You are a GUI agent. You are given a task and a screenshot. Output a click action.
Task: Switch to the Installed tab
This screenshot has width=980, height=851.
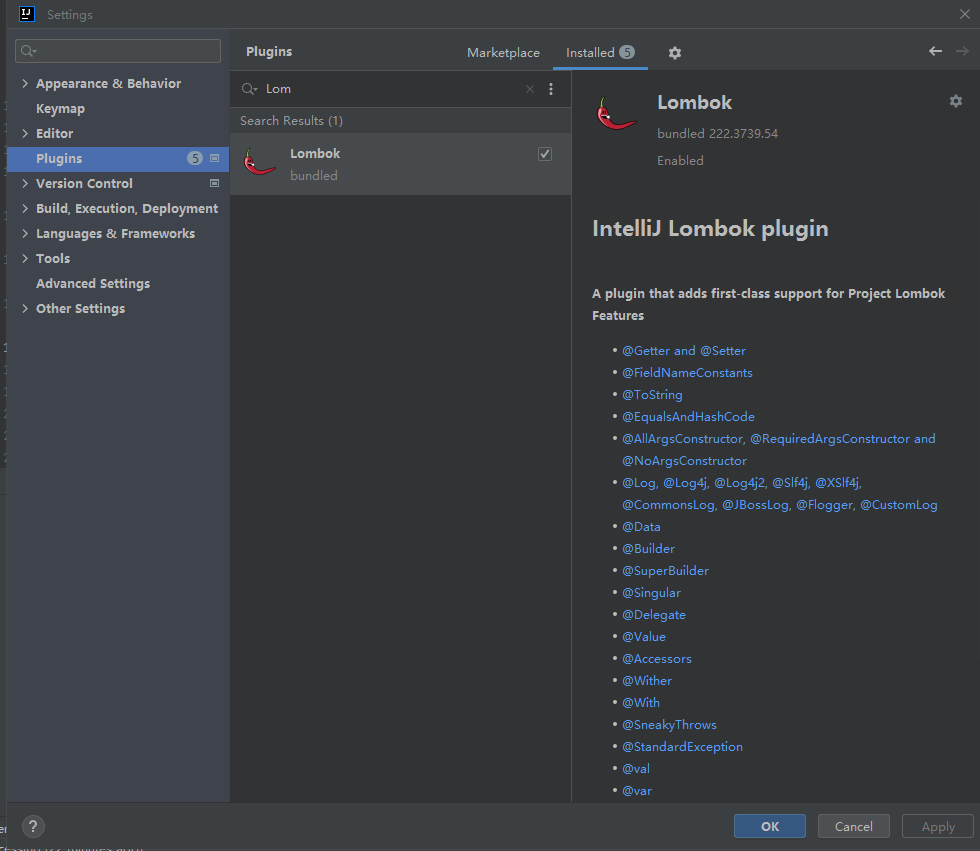[600, 53]
